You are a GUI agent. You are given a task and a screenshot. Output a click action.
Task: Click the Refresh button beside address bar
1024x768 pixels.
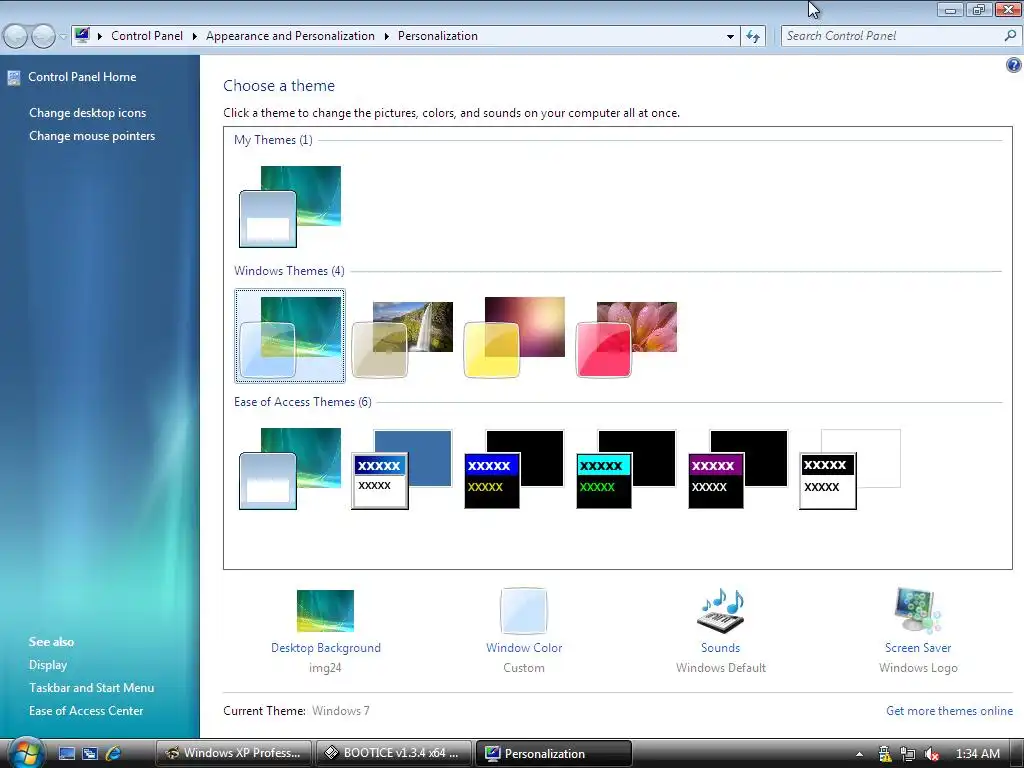tap(753, 37)
